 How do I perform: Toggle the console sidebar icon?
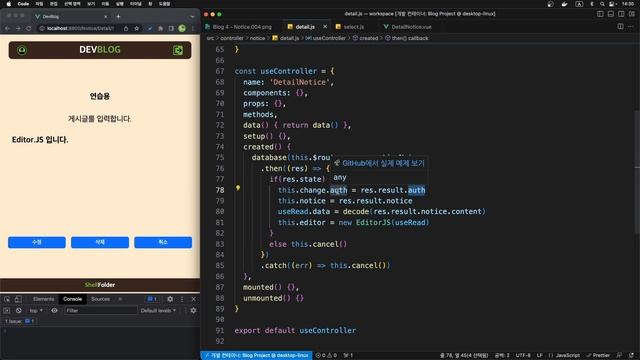7,311
